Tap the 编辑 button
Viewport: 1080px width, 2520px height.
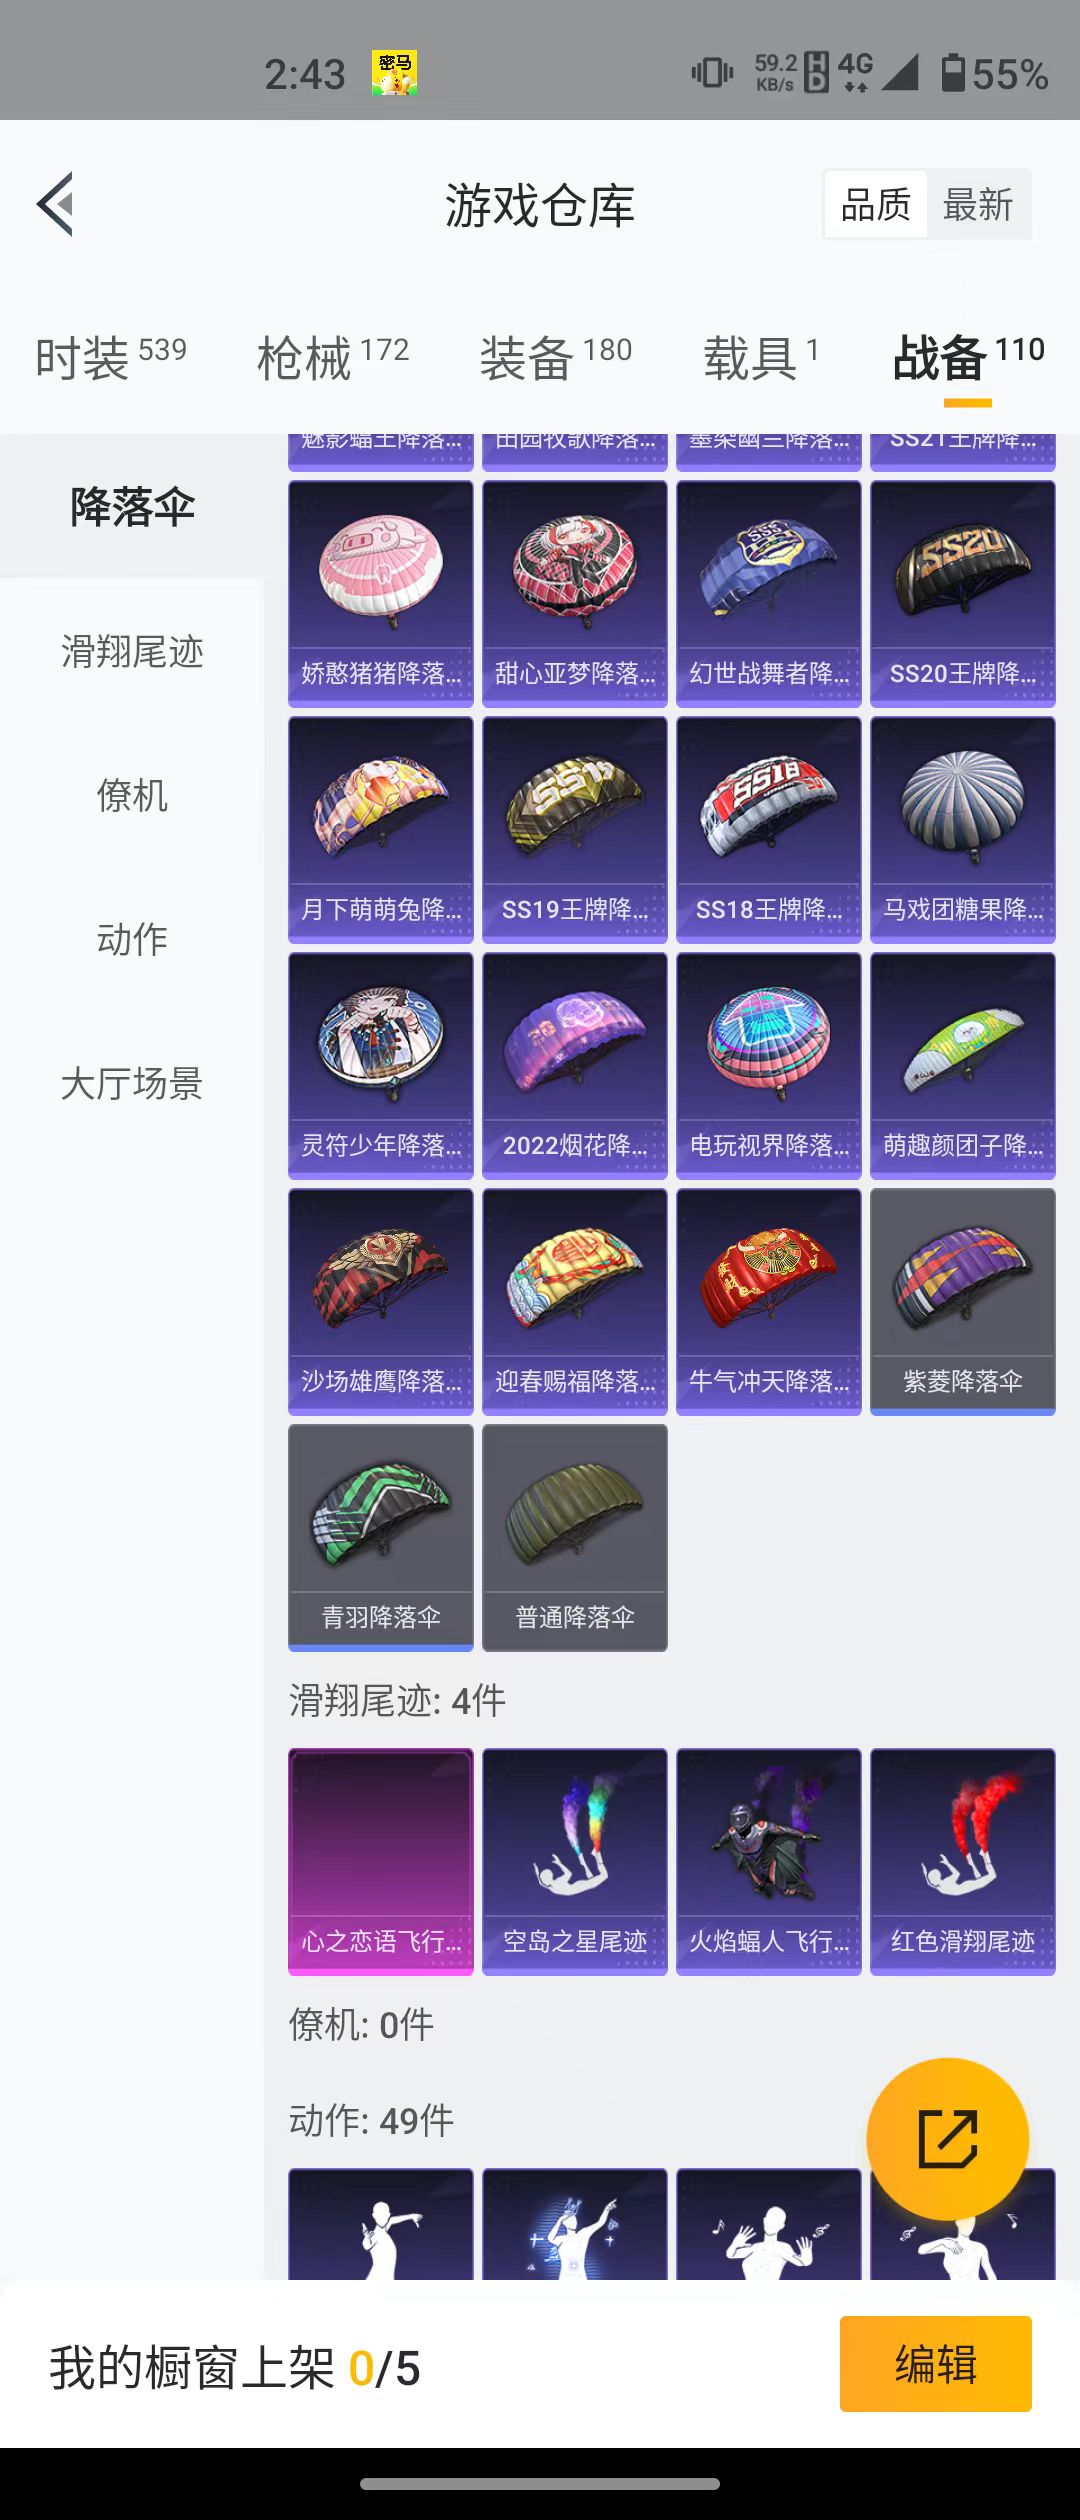click(x=936, y=2364)
